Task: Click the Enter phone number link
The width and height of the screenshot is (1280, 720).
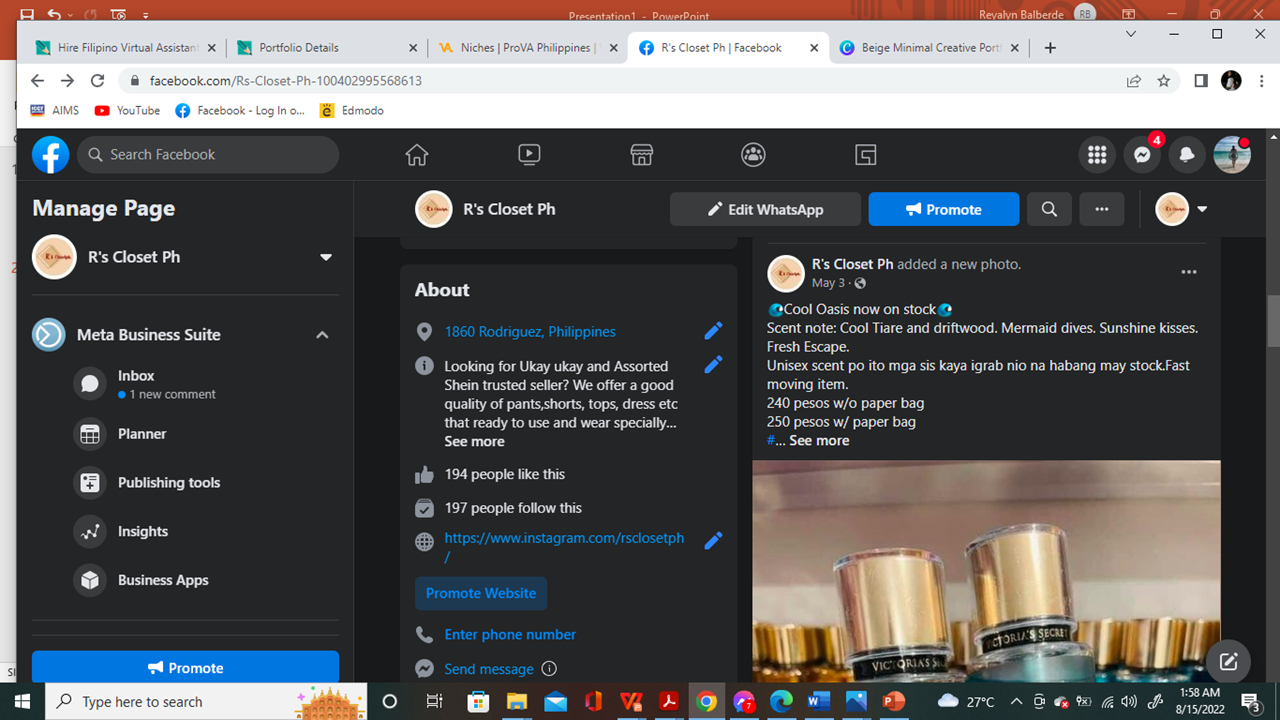Action: [x=510, y=634]
